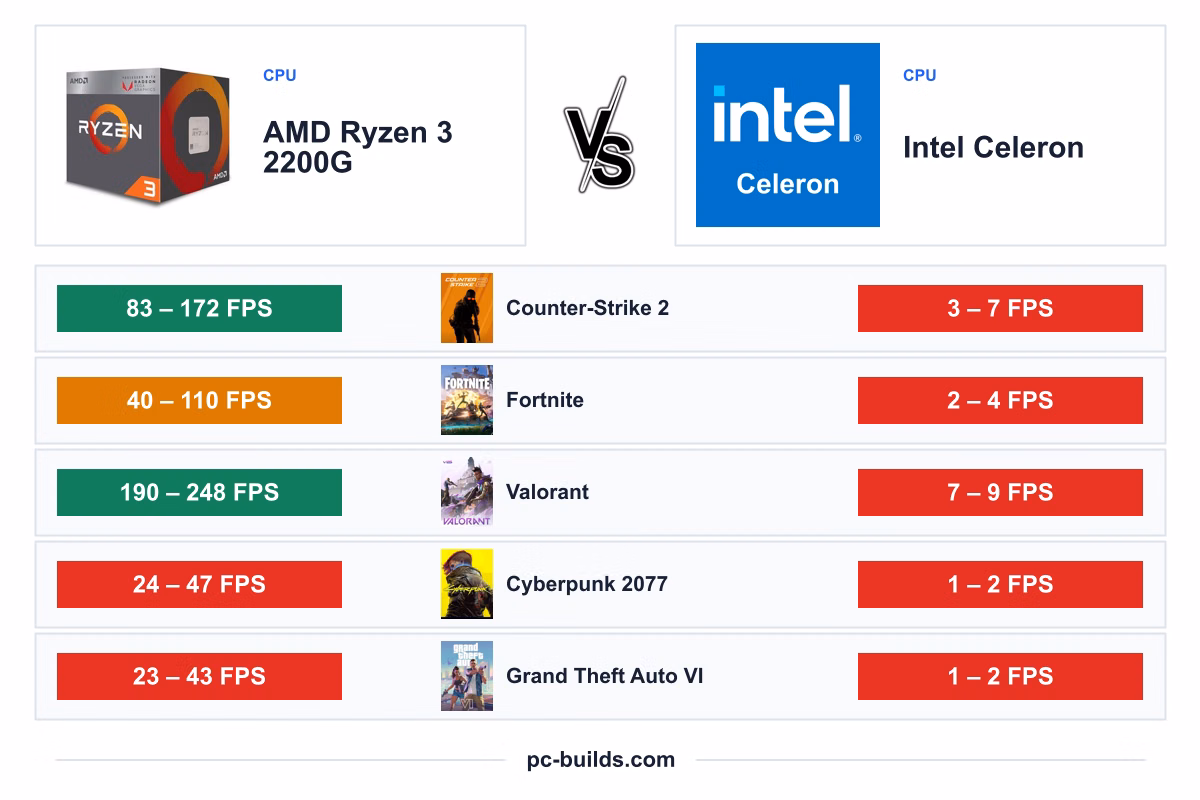1200x800 pixels.
Task: Click the Grand Theft Auto VI label
Action: point(605,676)
